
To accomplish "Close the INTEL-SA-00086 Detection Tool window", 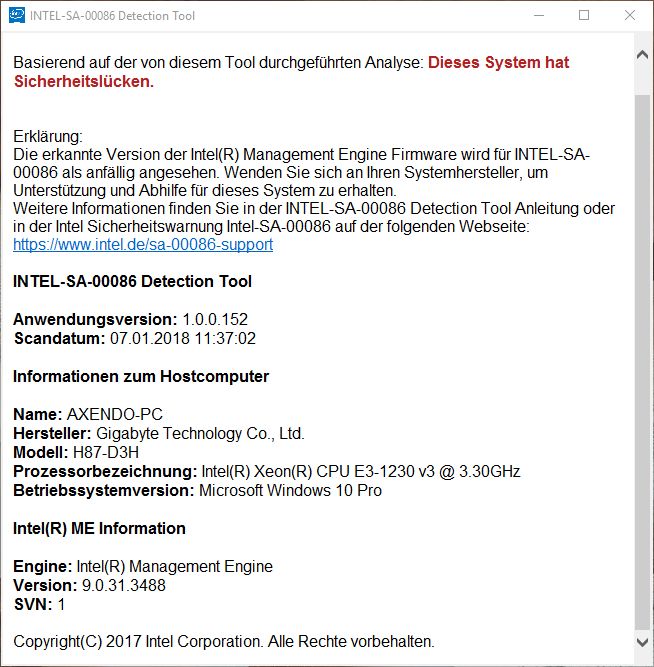I will [630, 15].
